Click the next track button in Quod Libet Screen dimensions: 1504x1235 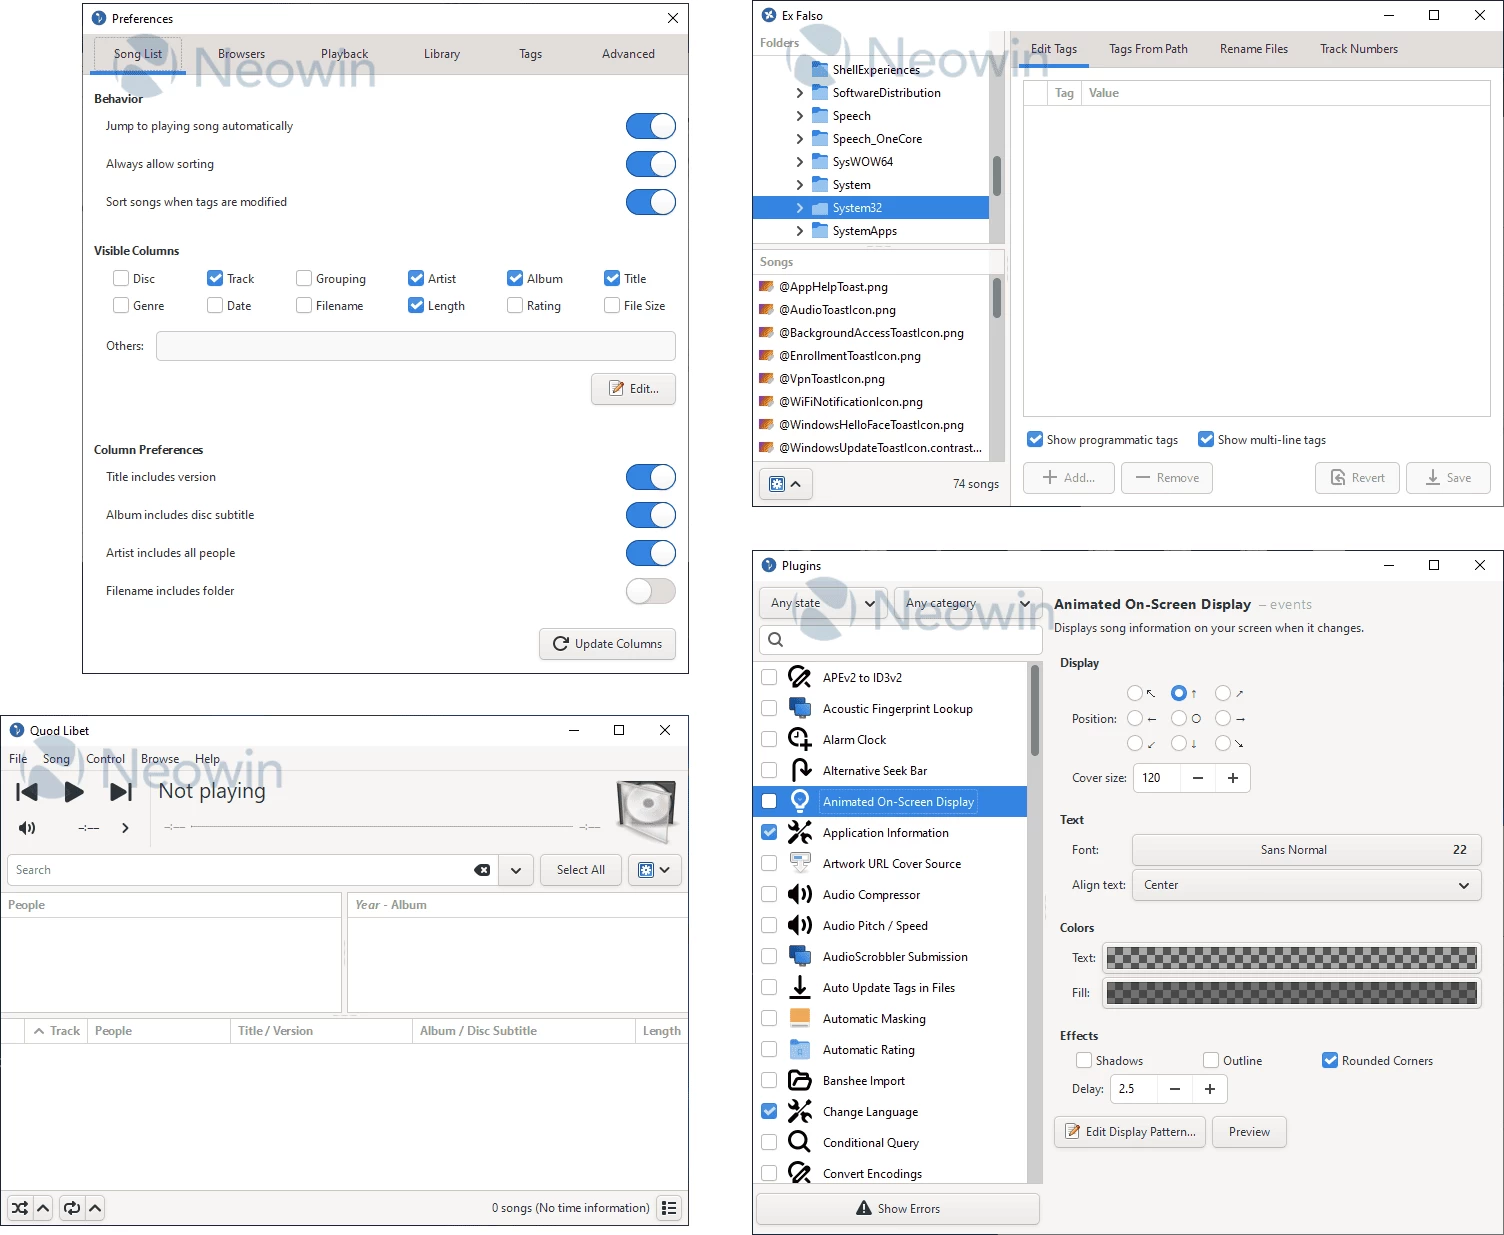tap(121, 792)
